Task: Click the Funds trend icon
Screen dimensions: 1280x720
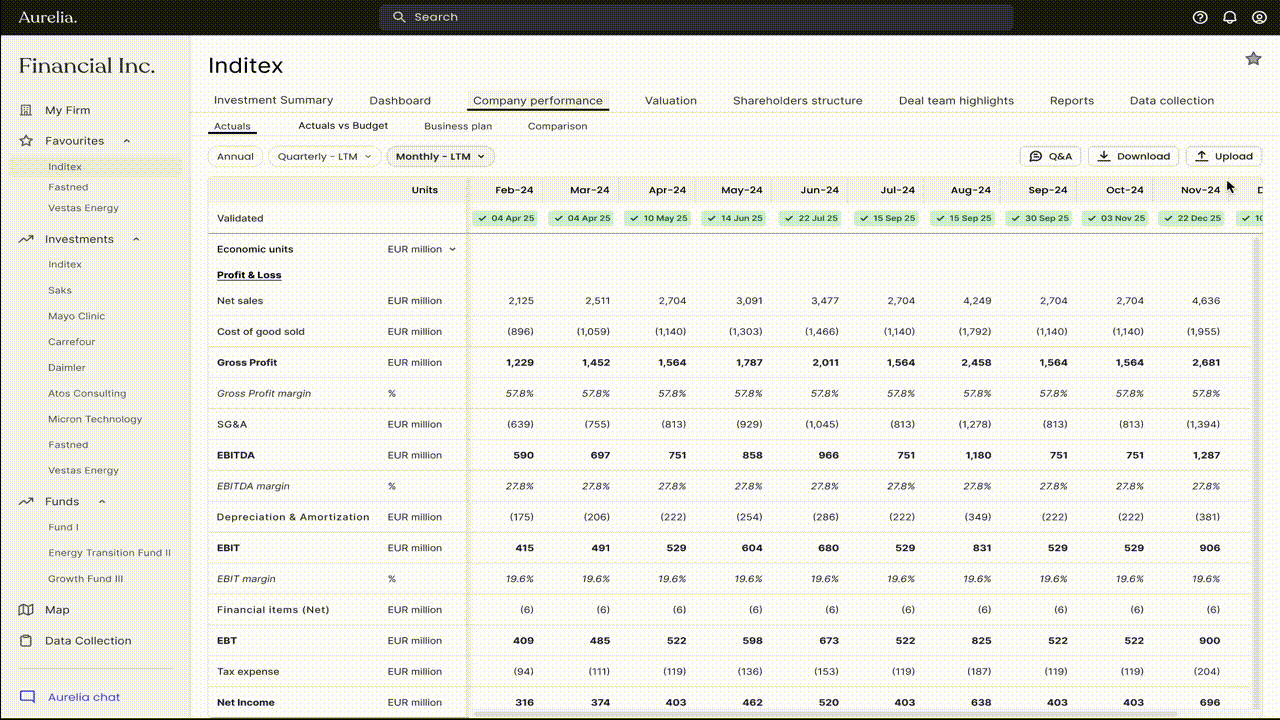Action: click(x=27, y=501)
